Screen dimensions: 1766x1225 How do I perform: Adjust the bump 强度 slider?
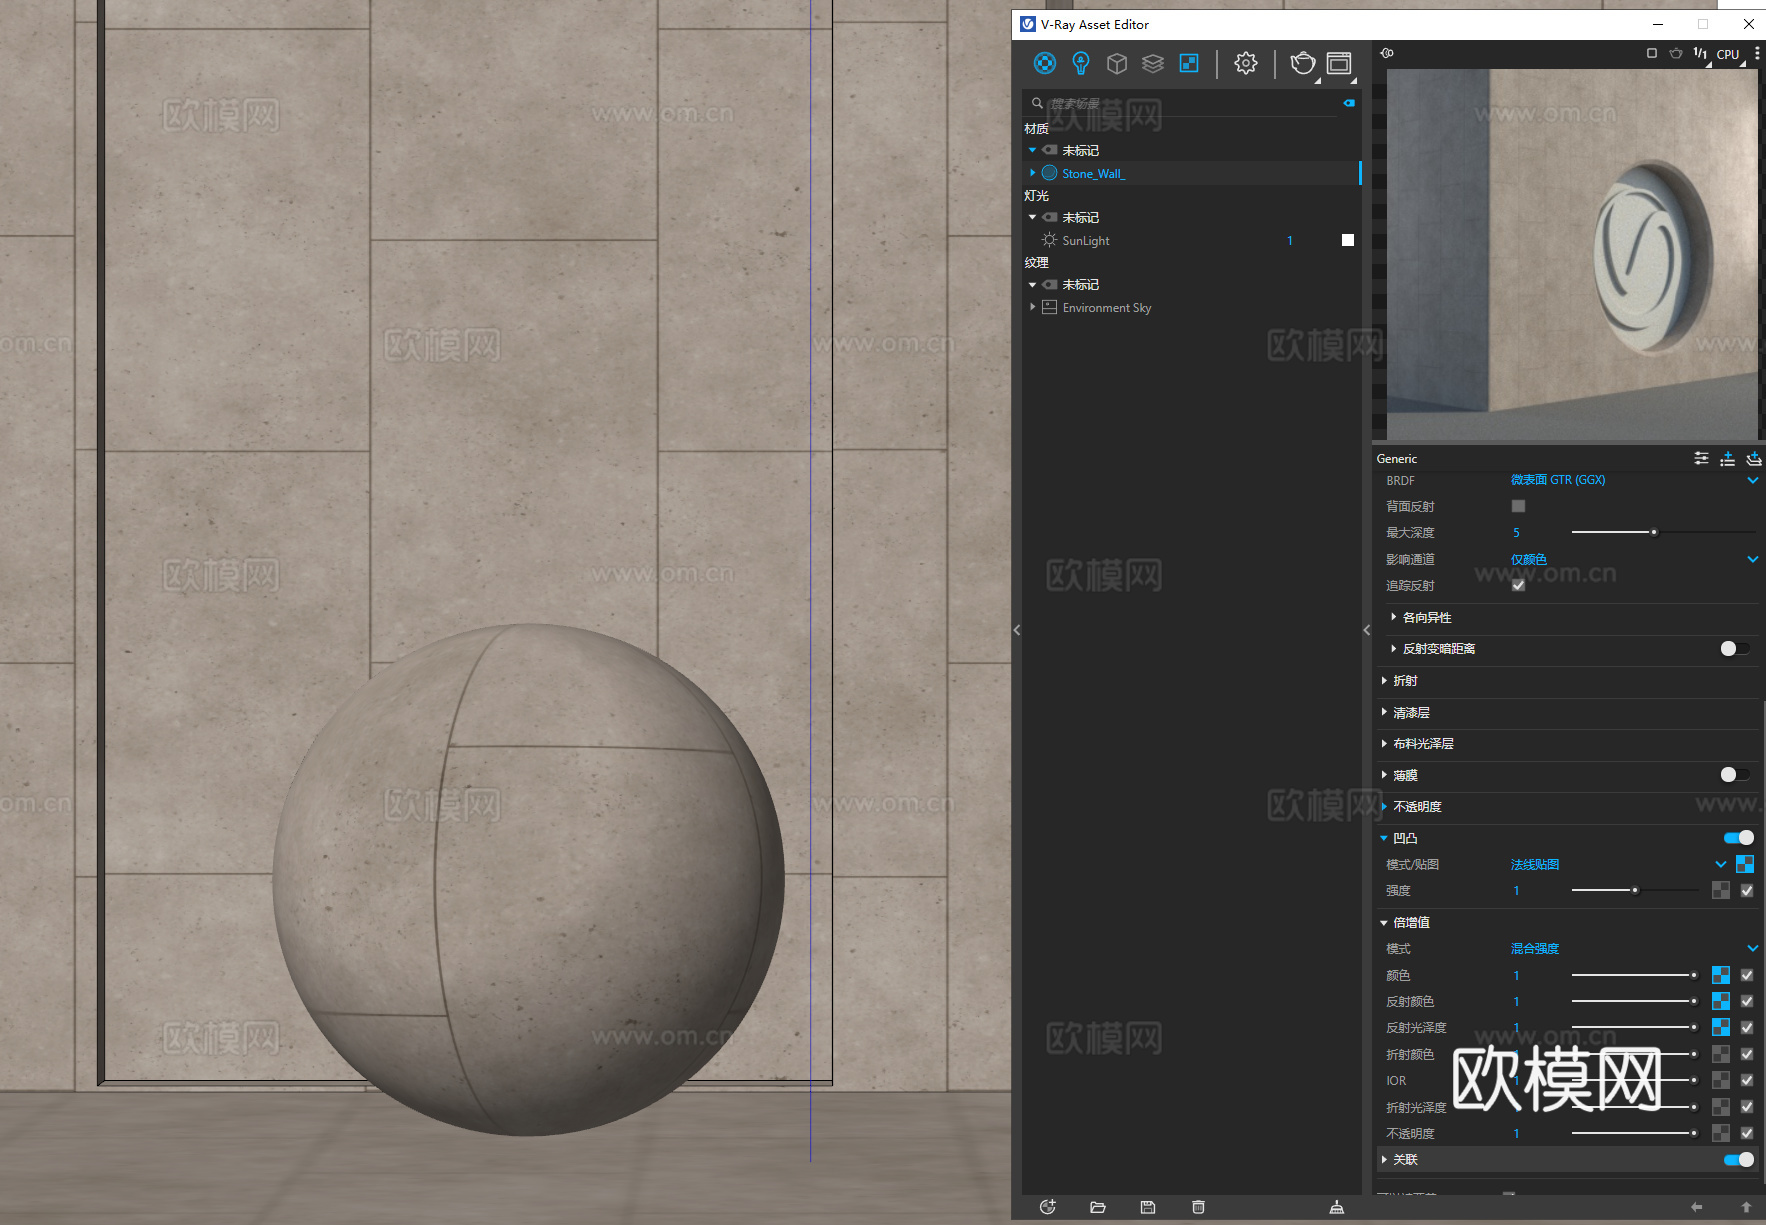(1635, 890)
